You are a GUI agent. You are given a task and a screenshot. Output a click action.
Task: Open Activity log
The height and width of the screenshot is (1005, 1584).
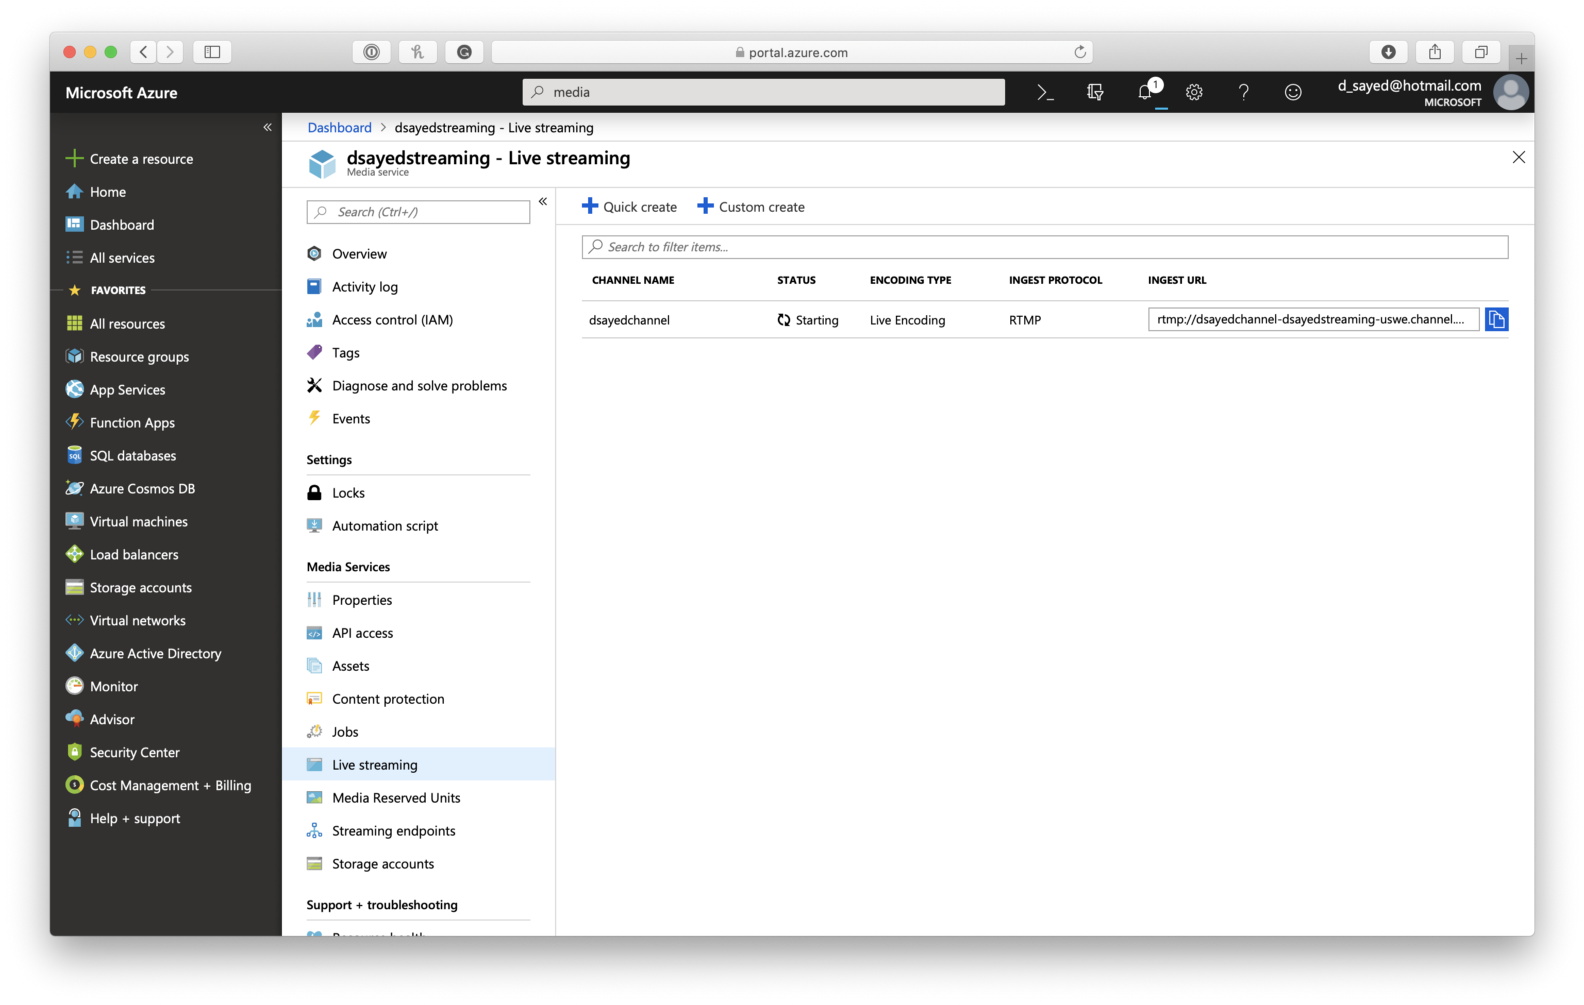353,287
